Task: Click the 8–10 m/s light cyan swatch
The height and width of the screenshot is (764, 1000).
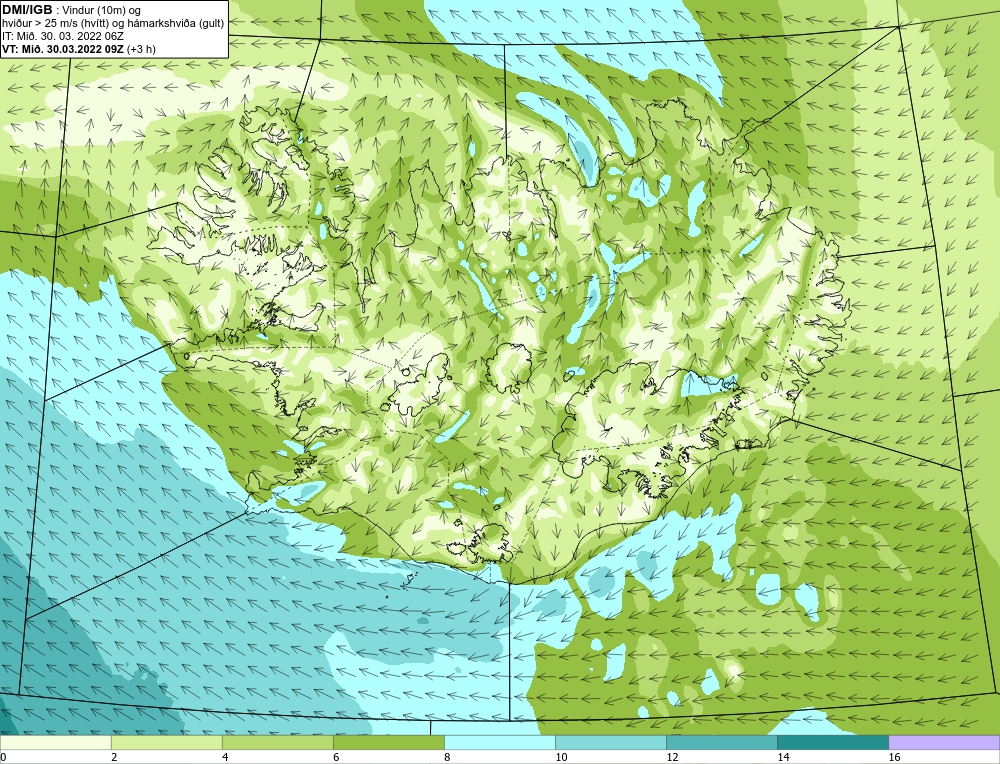Action: (x=499, y=743)
